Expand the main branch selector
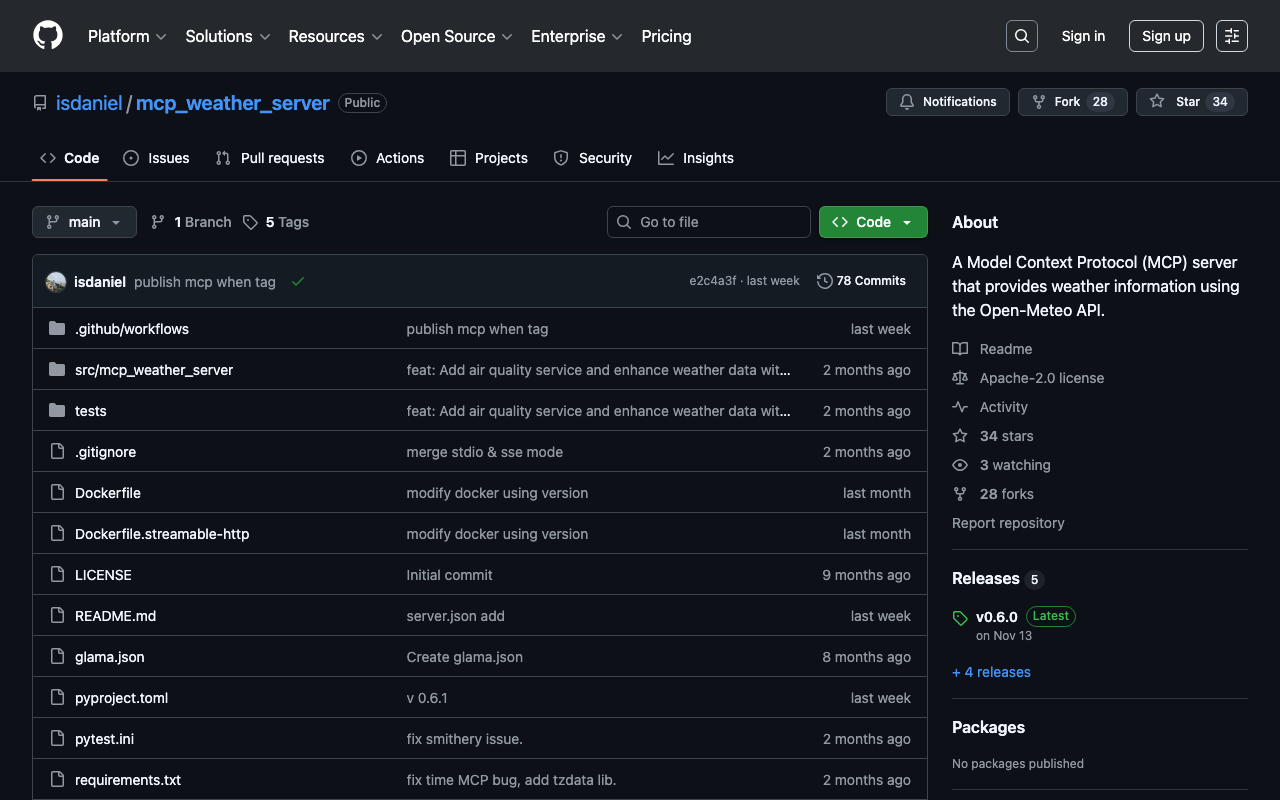This screenshot has width=1280, height=800. 84,222
